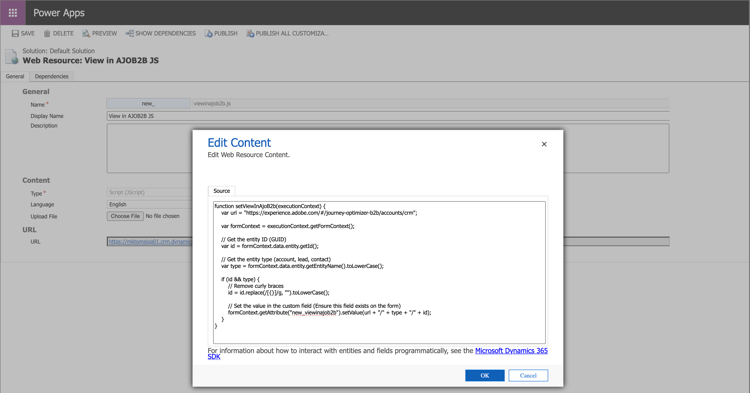The height and width of the screenshot is (393, 750).
Task: Click the Name field containing viewinajob2b.js
Action: (430, 103)
